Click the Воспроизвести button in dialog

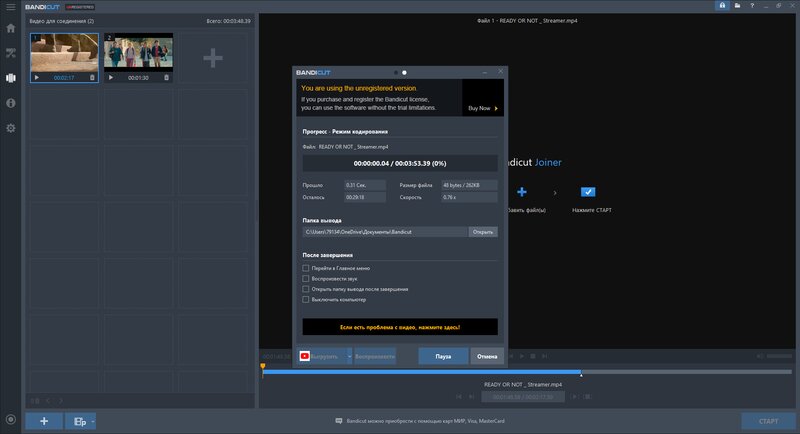click(375, 356)
